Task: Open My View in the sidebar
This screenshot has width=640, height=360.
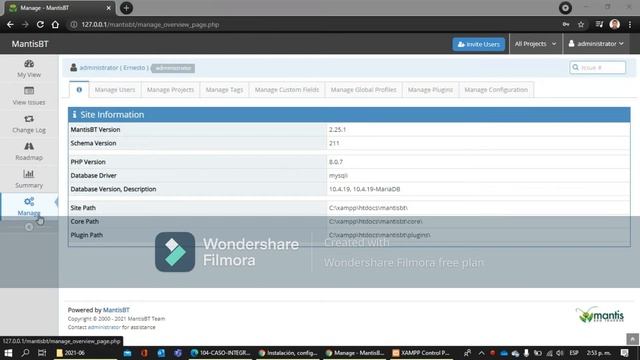Action: (x=29, y=68)
